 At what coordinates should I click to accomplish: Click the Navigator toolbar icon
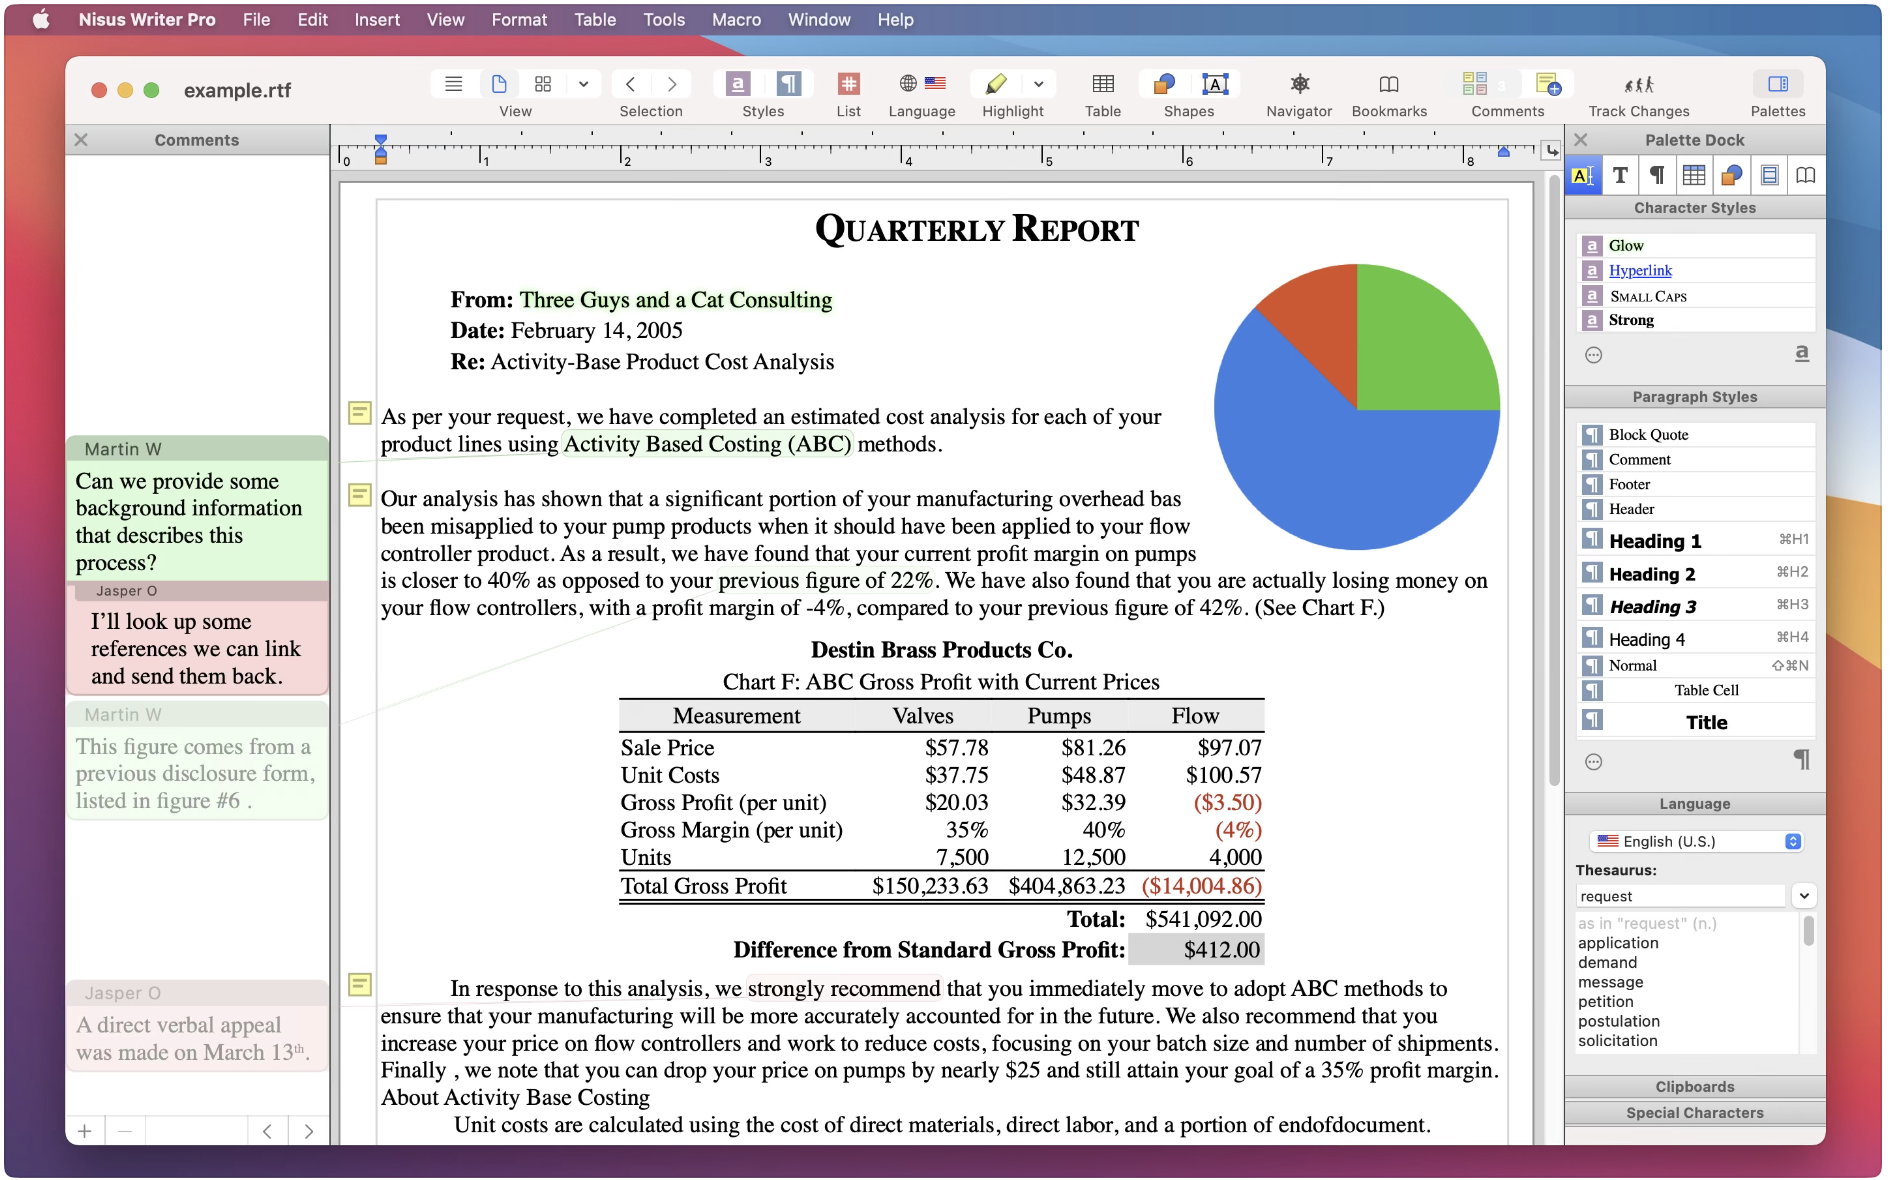coord(1298,85)
